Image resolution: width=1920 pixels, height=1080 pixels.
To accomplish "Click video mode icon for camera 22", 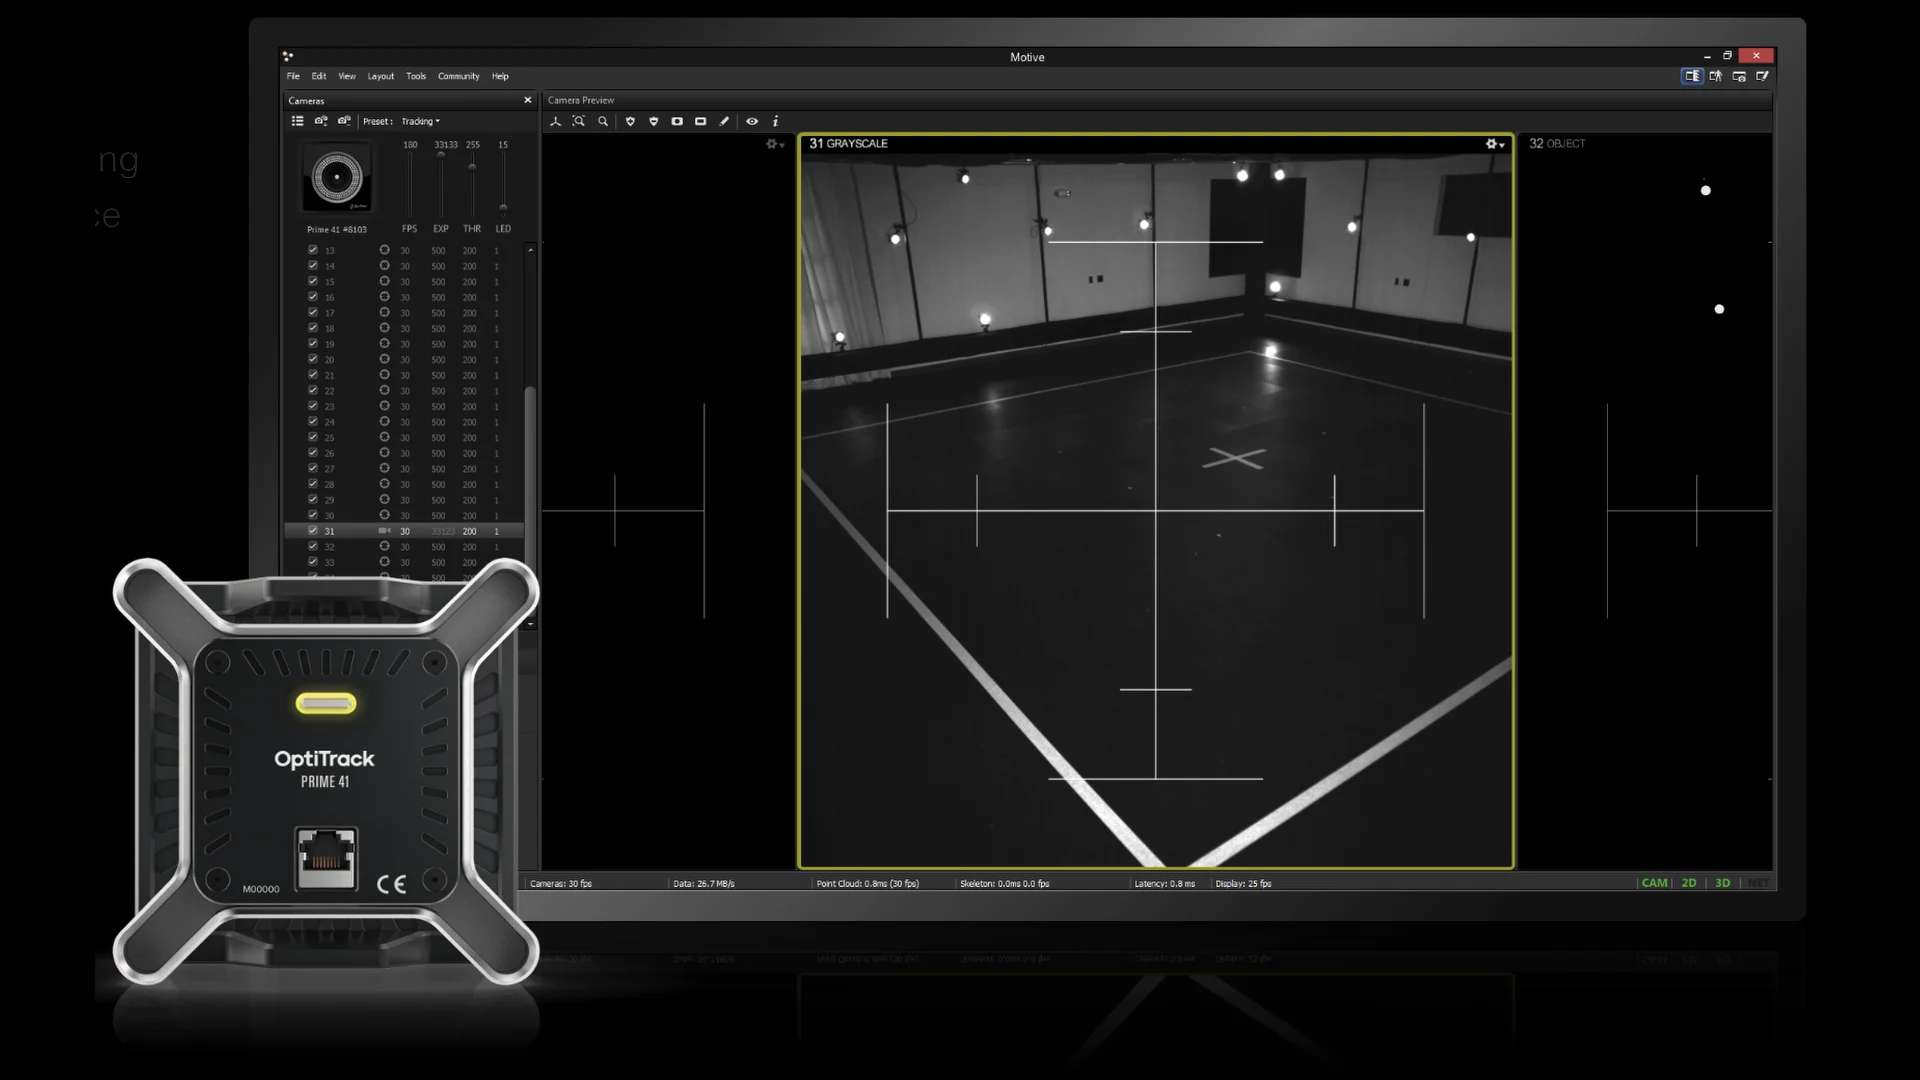I will pos(384,390).
